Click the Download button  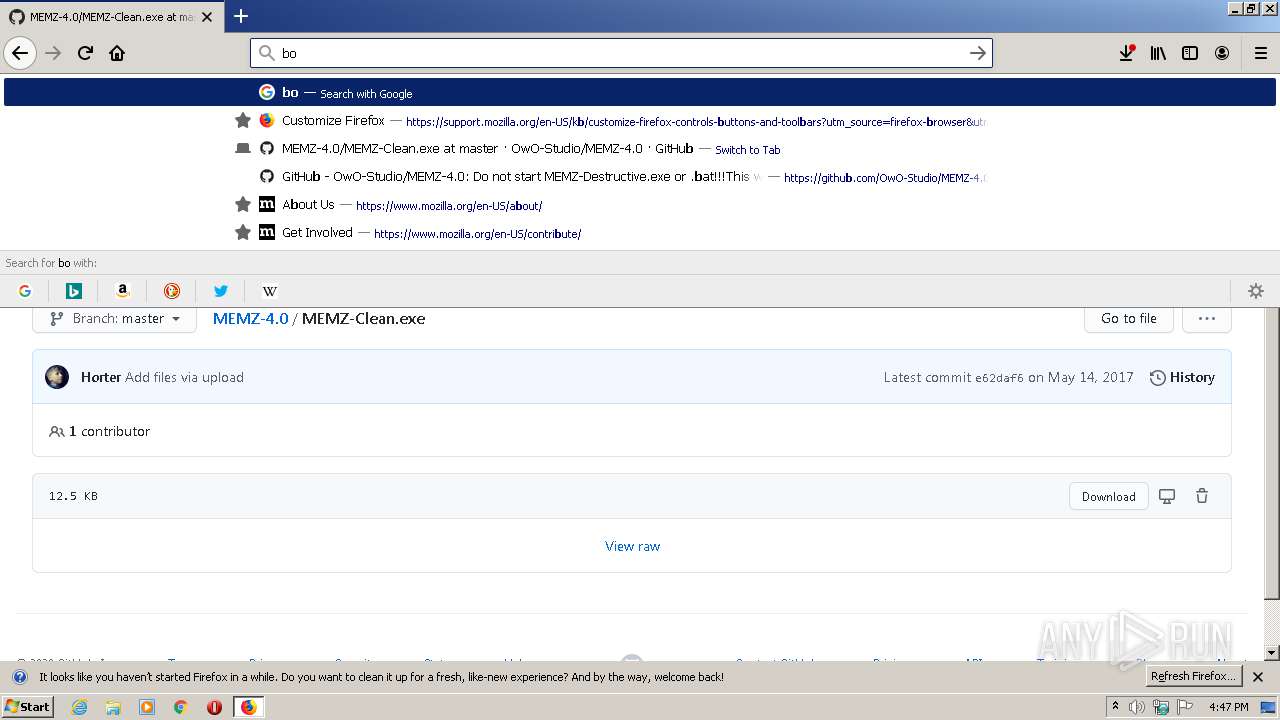point(1108,496)
